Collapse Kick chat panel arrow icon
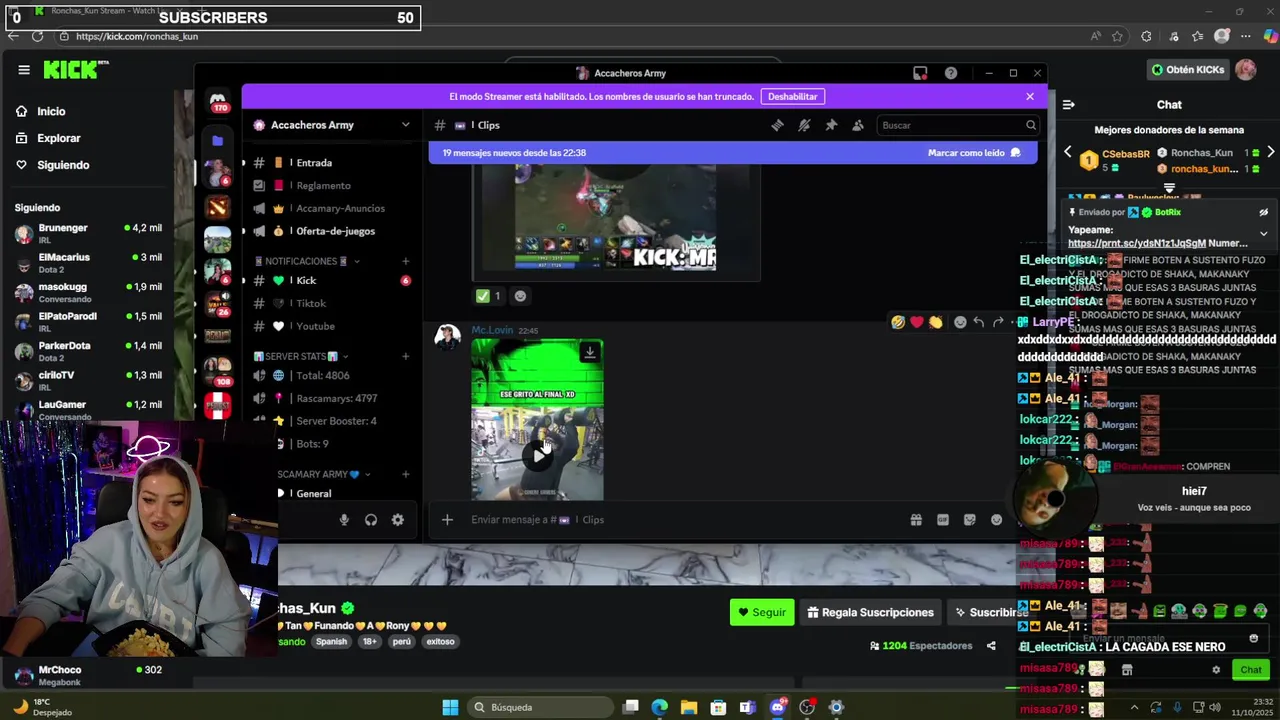The height and width of the screenshot is (720, 1280). [1068, 105]
